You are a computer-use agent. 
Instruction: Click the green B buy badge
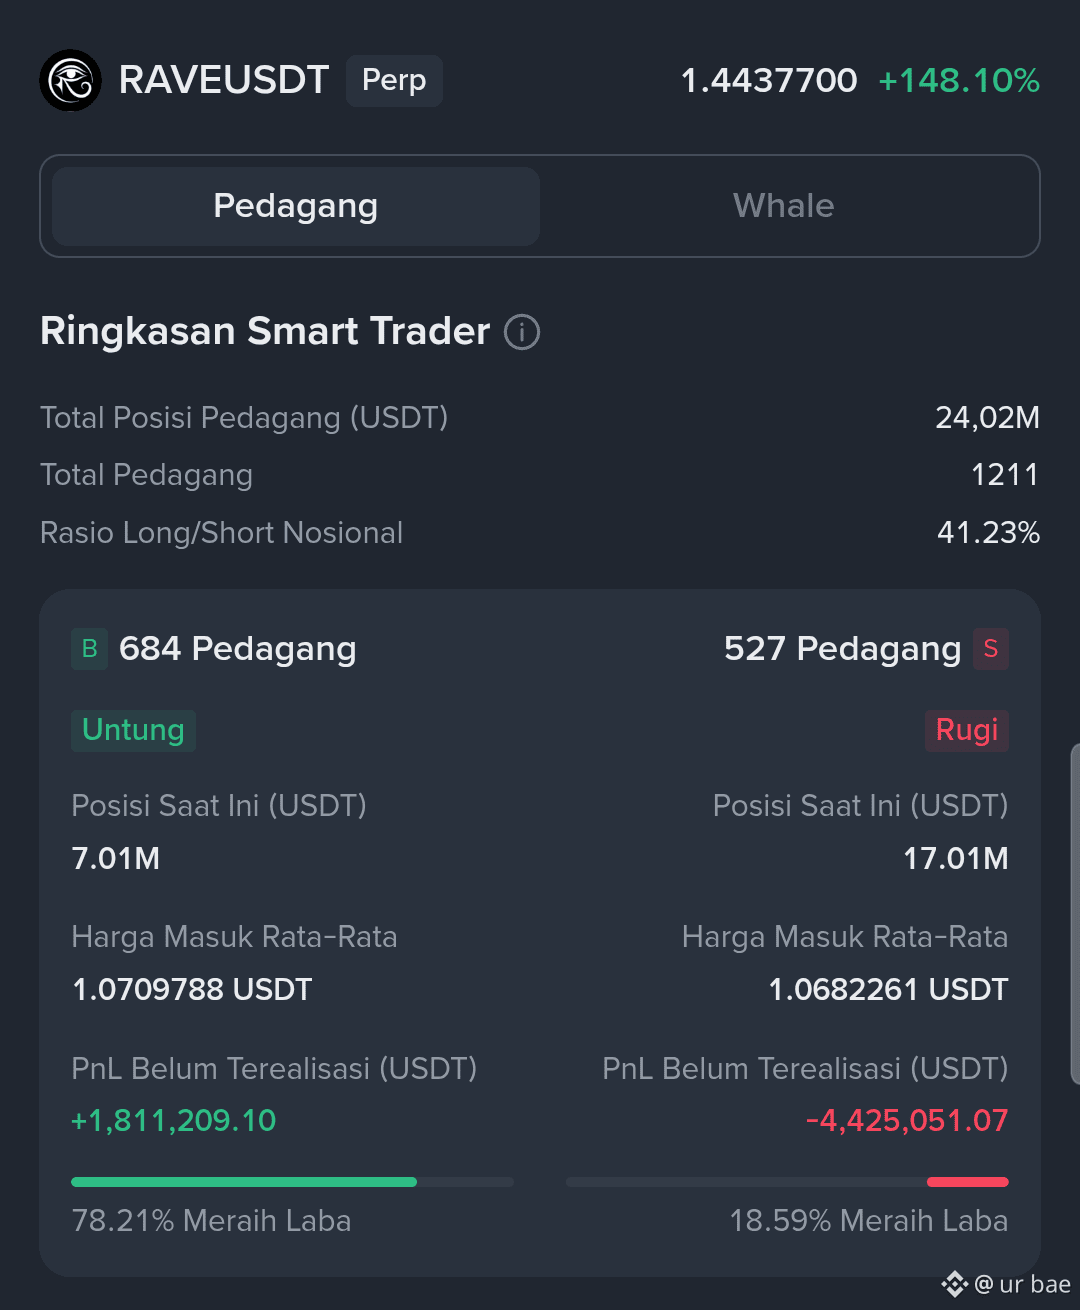[x=89, y=649]
